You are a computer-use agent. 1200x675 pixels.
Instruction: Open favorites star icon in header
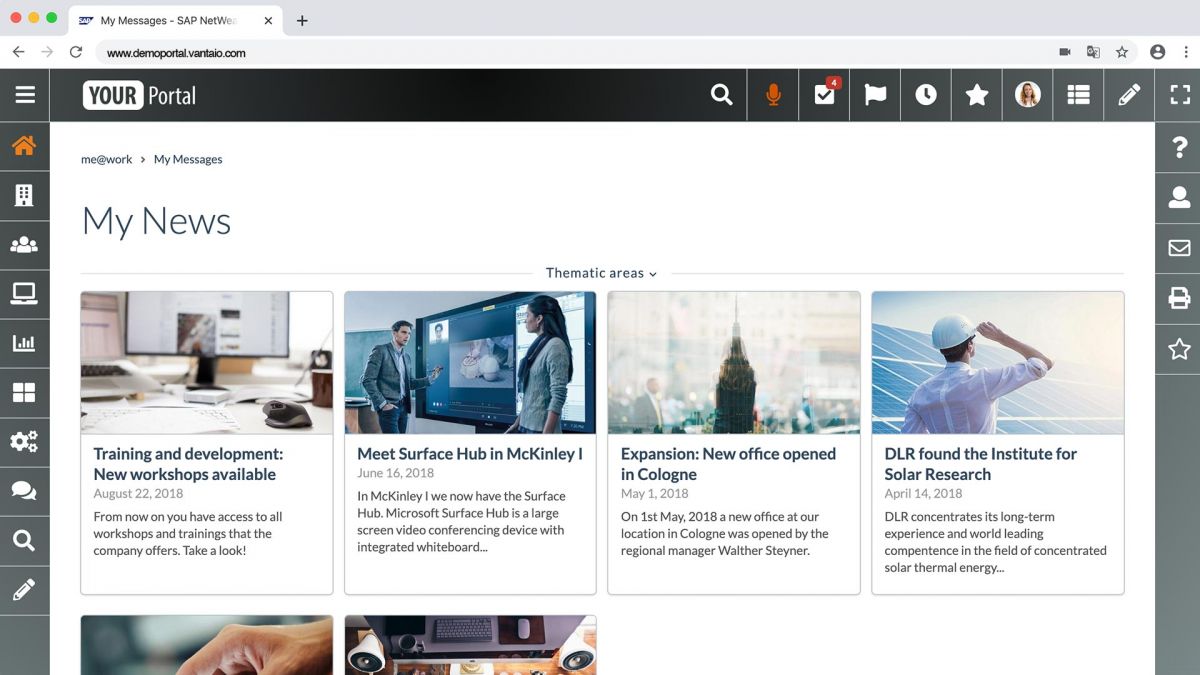point(977,95)
